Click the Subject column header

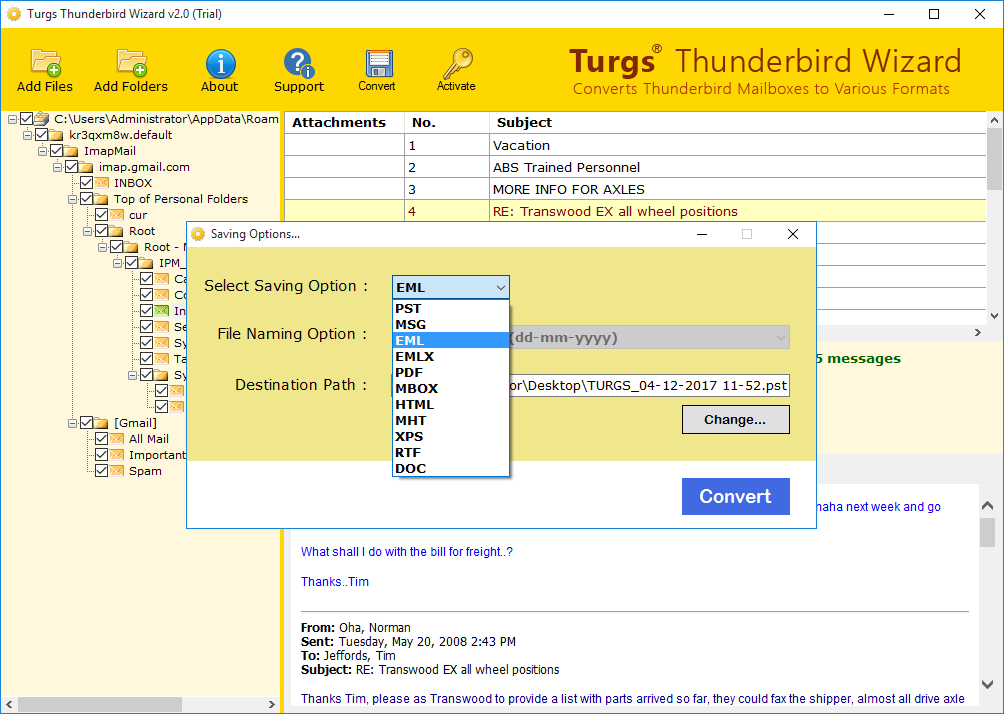click(738, 122)
